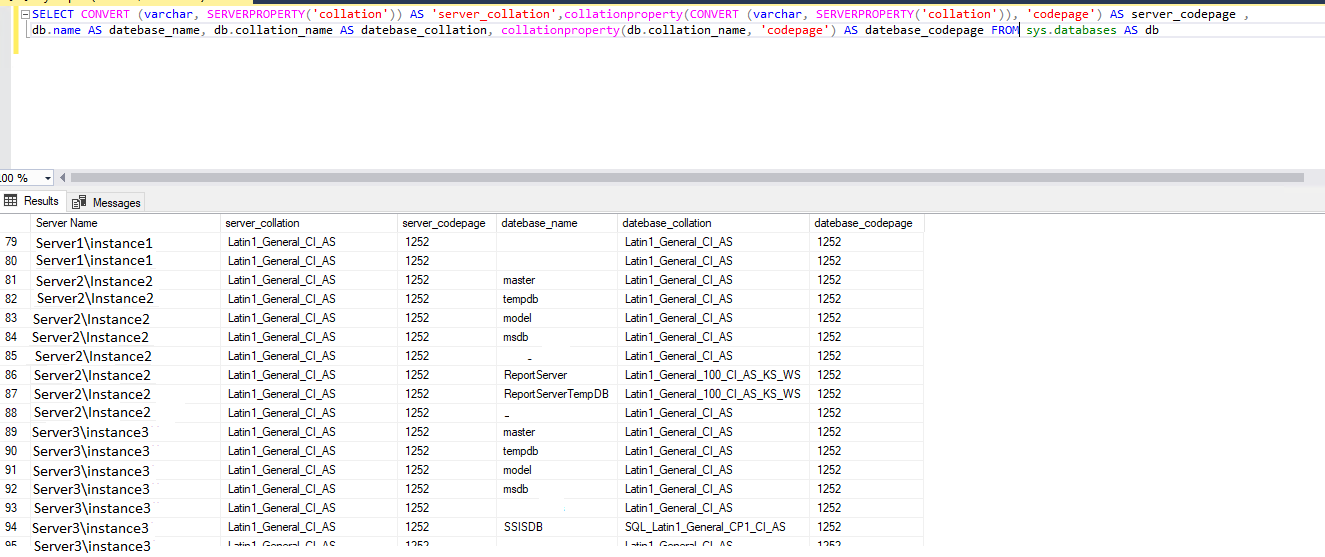Open the zoom percentage dropdown
Screen dimensions: 1325x557
pyautogui.click(x=47, y=178)
